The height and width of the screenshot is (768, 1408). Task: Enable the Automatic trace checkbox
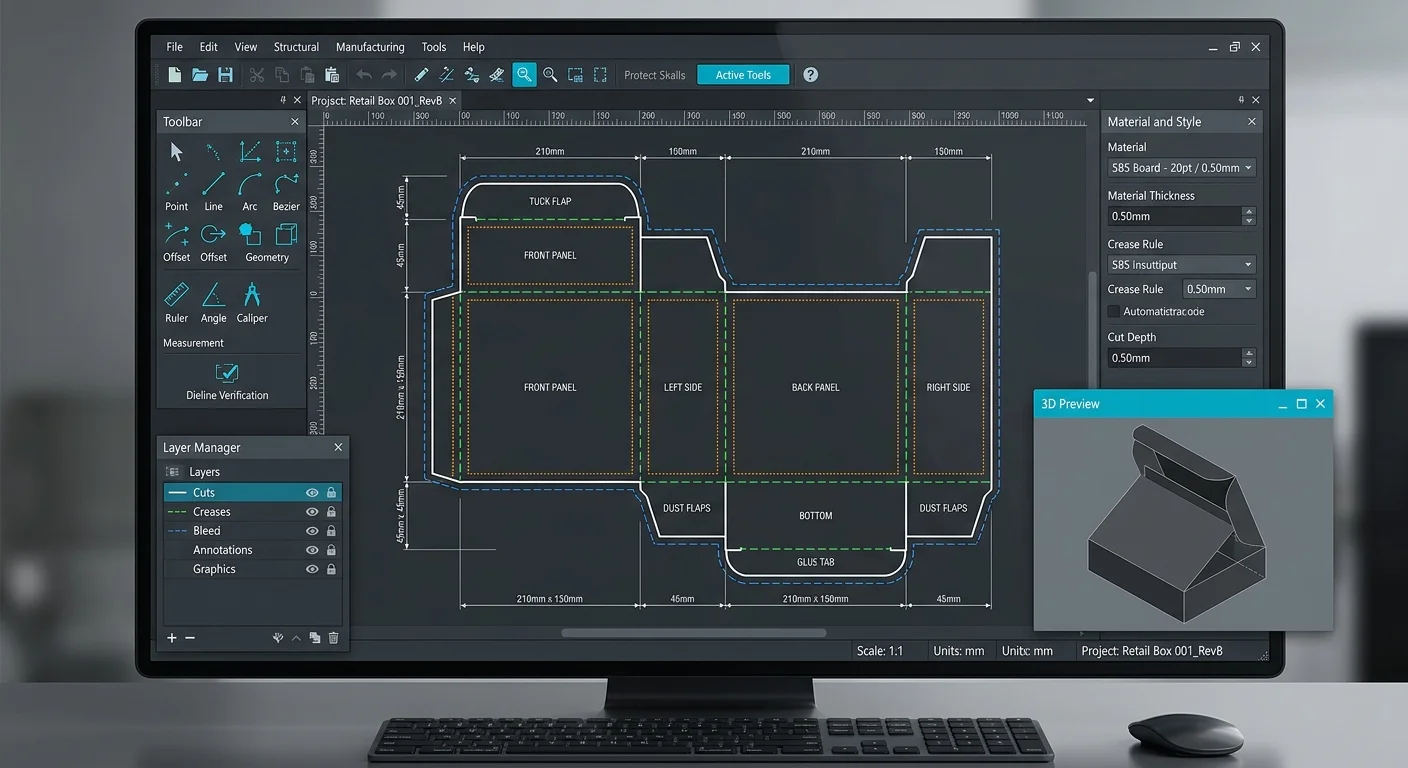(1113, 311)
